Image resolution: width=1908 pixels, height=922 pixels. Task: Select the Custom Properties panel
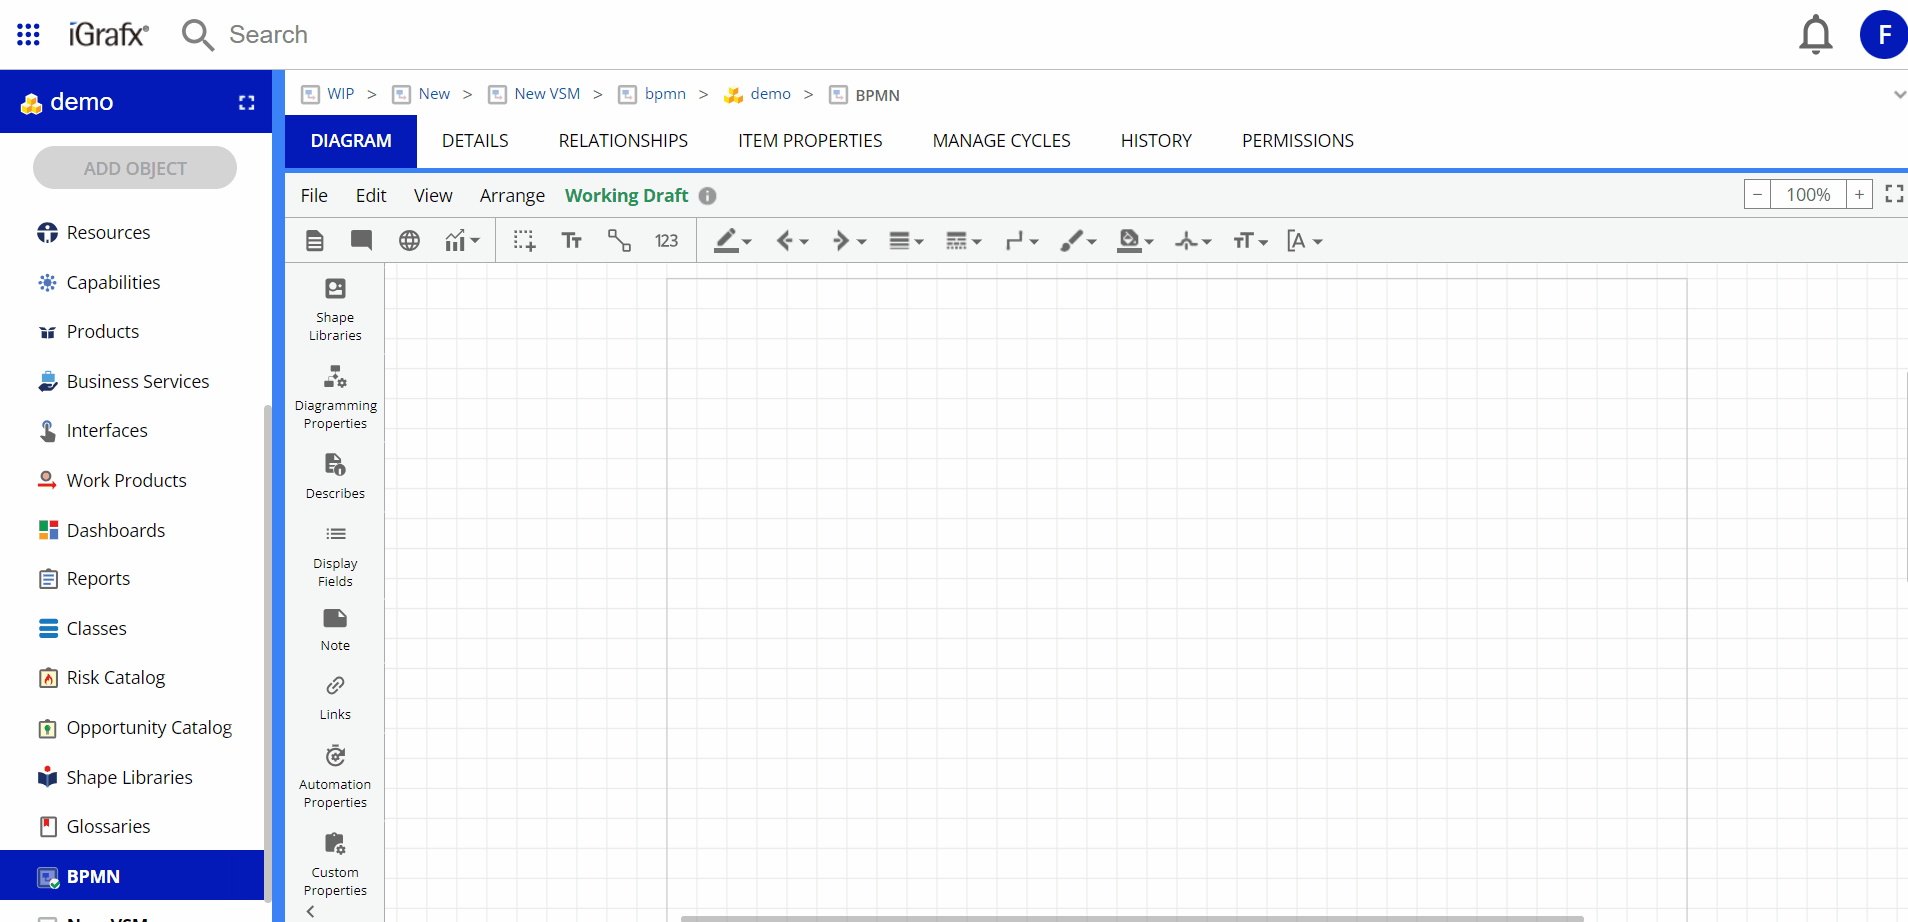(x=334, y=862)
